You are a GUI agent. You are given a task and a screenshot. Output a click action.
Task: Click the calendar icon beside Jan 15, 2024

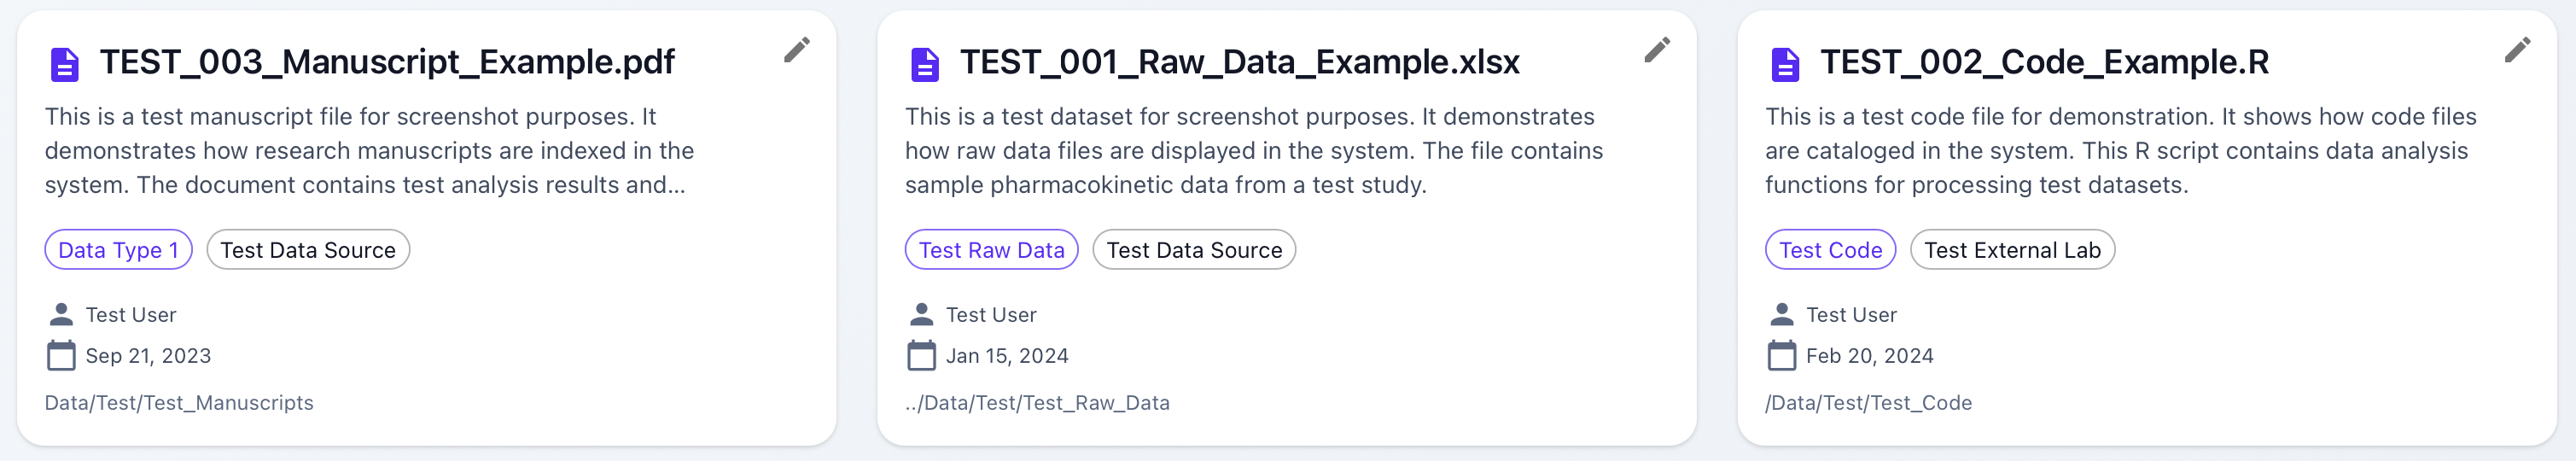(921, 356)
